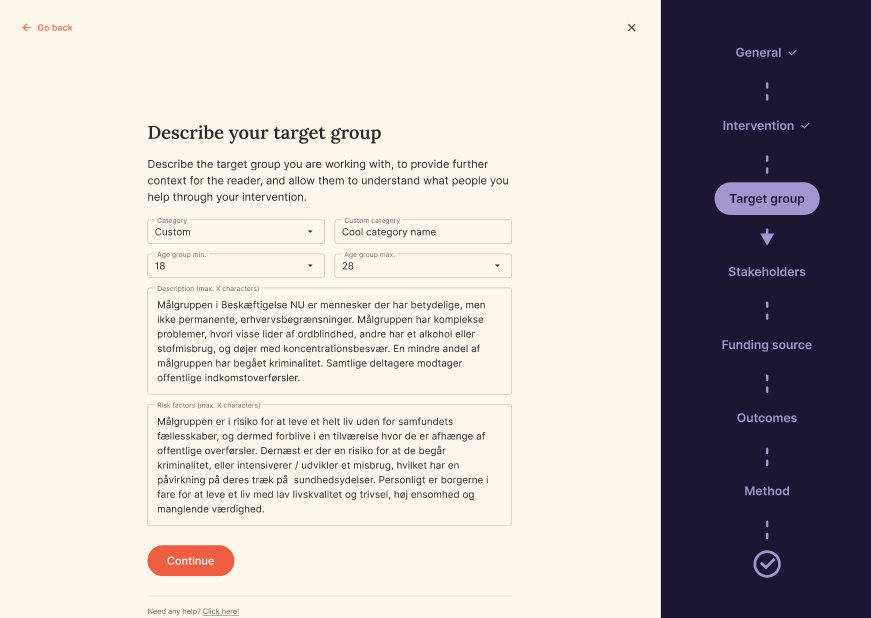Jump to the Stakeholders step
Image resolution: width=871 pixels, height=618 pixels.
[767, 272]
